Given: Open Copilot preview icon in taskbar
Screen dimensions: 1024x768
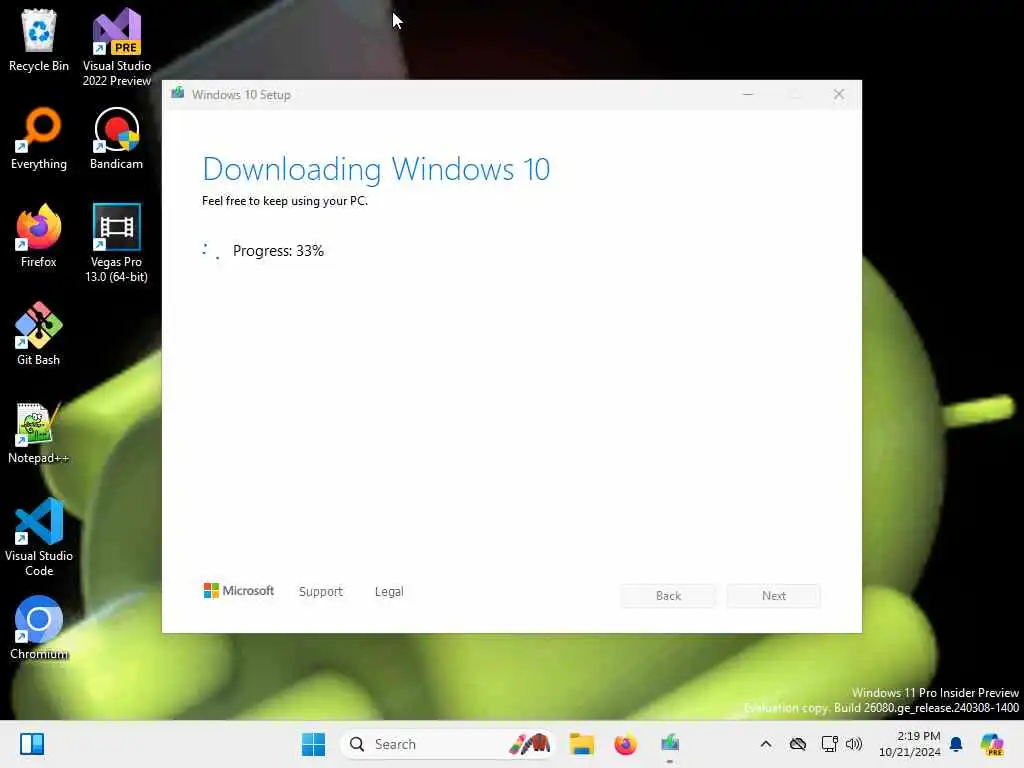Looking at the screenshot, I should click(x=992, y=744).
